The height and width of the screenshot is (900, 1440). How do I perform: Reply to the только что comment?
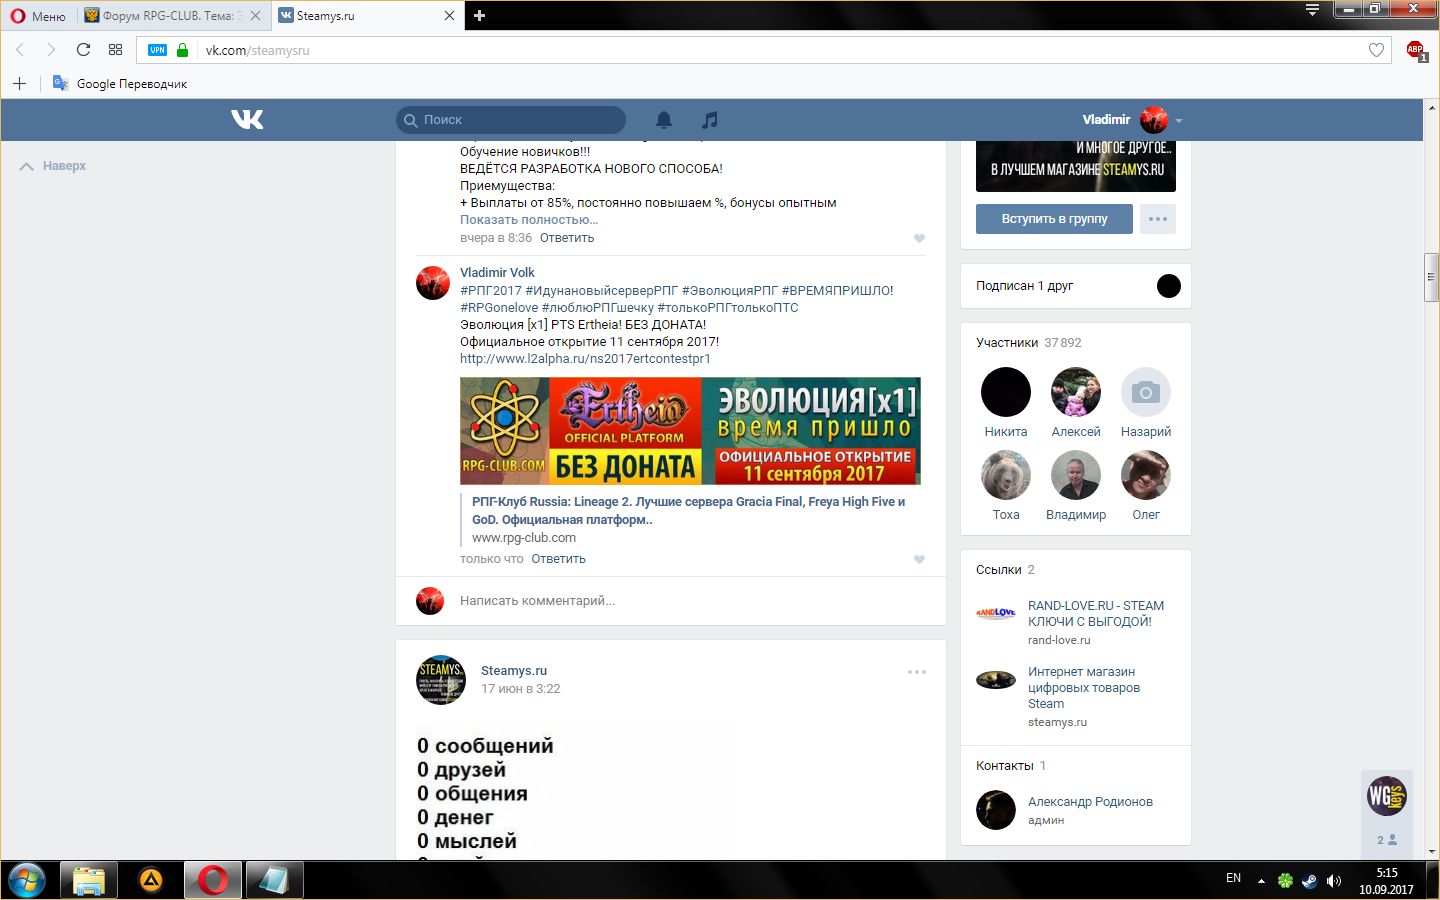pyautogui.click(x=558, y=559)
